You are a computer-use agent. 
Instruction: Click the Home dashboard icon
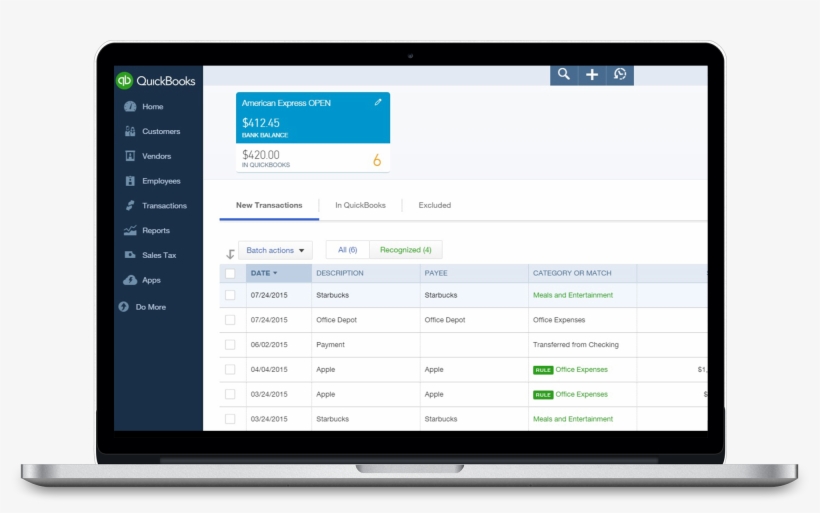point(130,107)
